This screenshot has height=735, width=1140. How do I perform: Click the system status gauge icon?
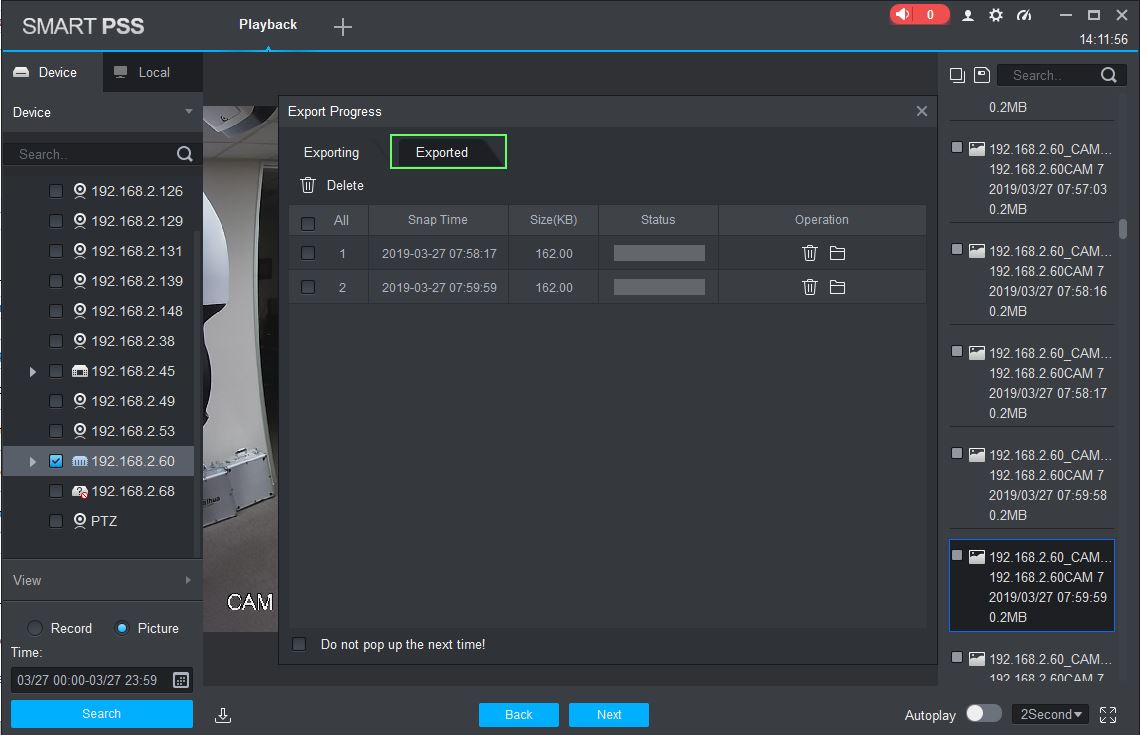tap(1024, 15)
